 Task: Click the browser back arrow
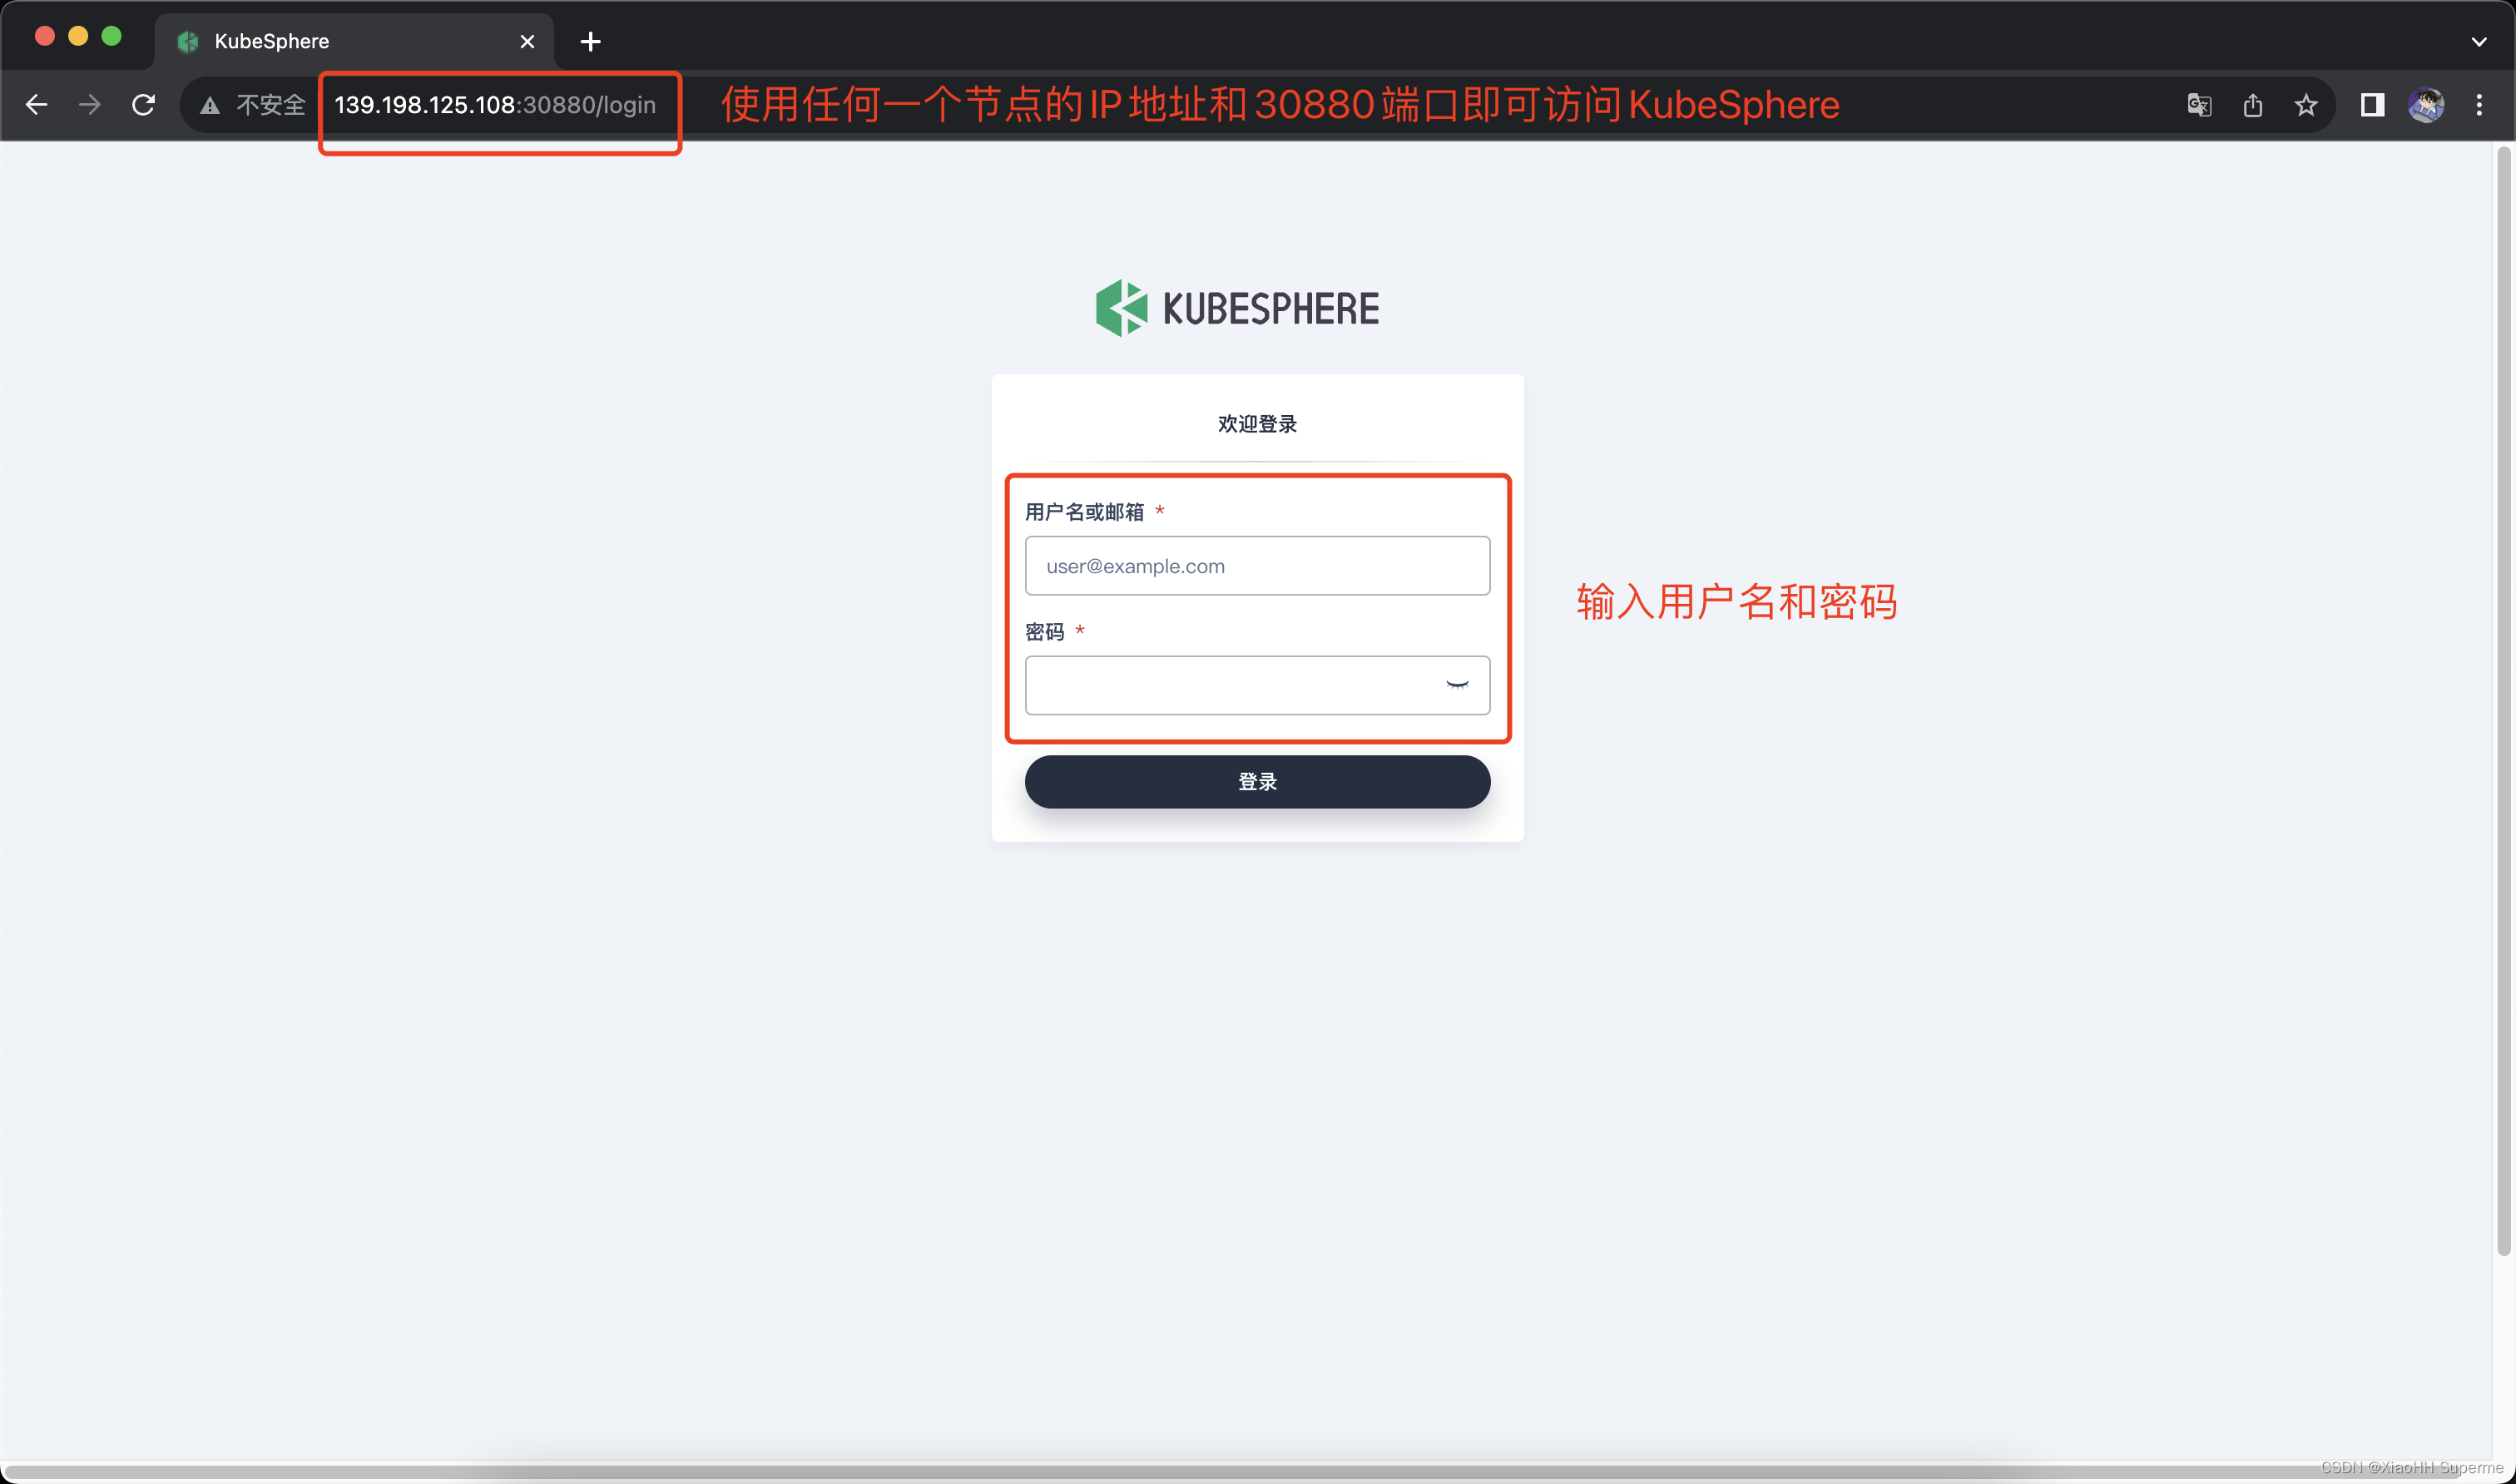(37, 105)
